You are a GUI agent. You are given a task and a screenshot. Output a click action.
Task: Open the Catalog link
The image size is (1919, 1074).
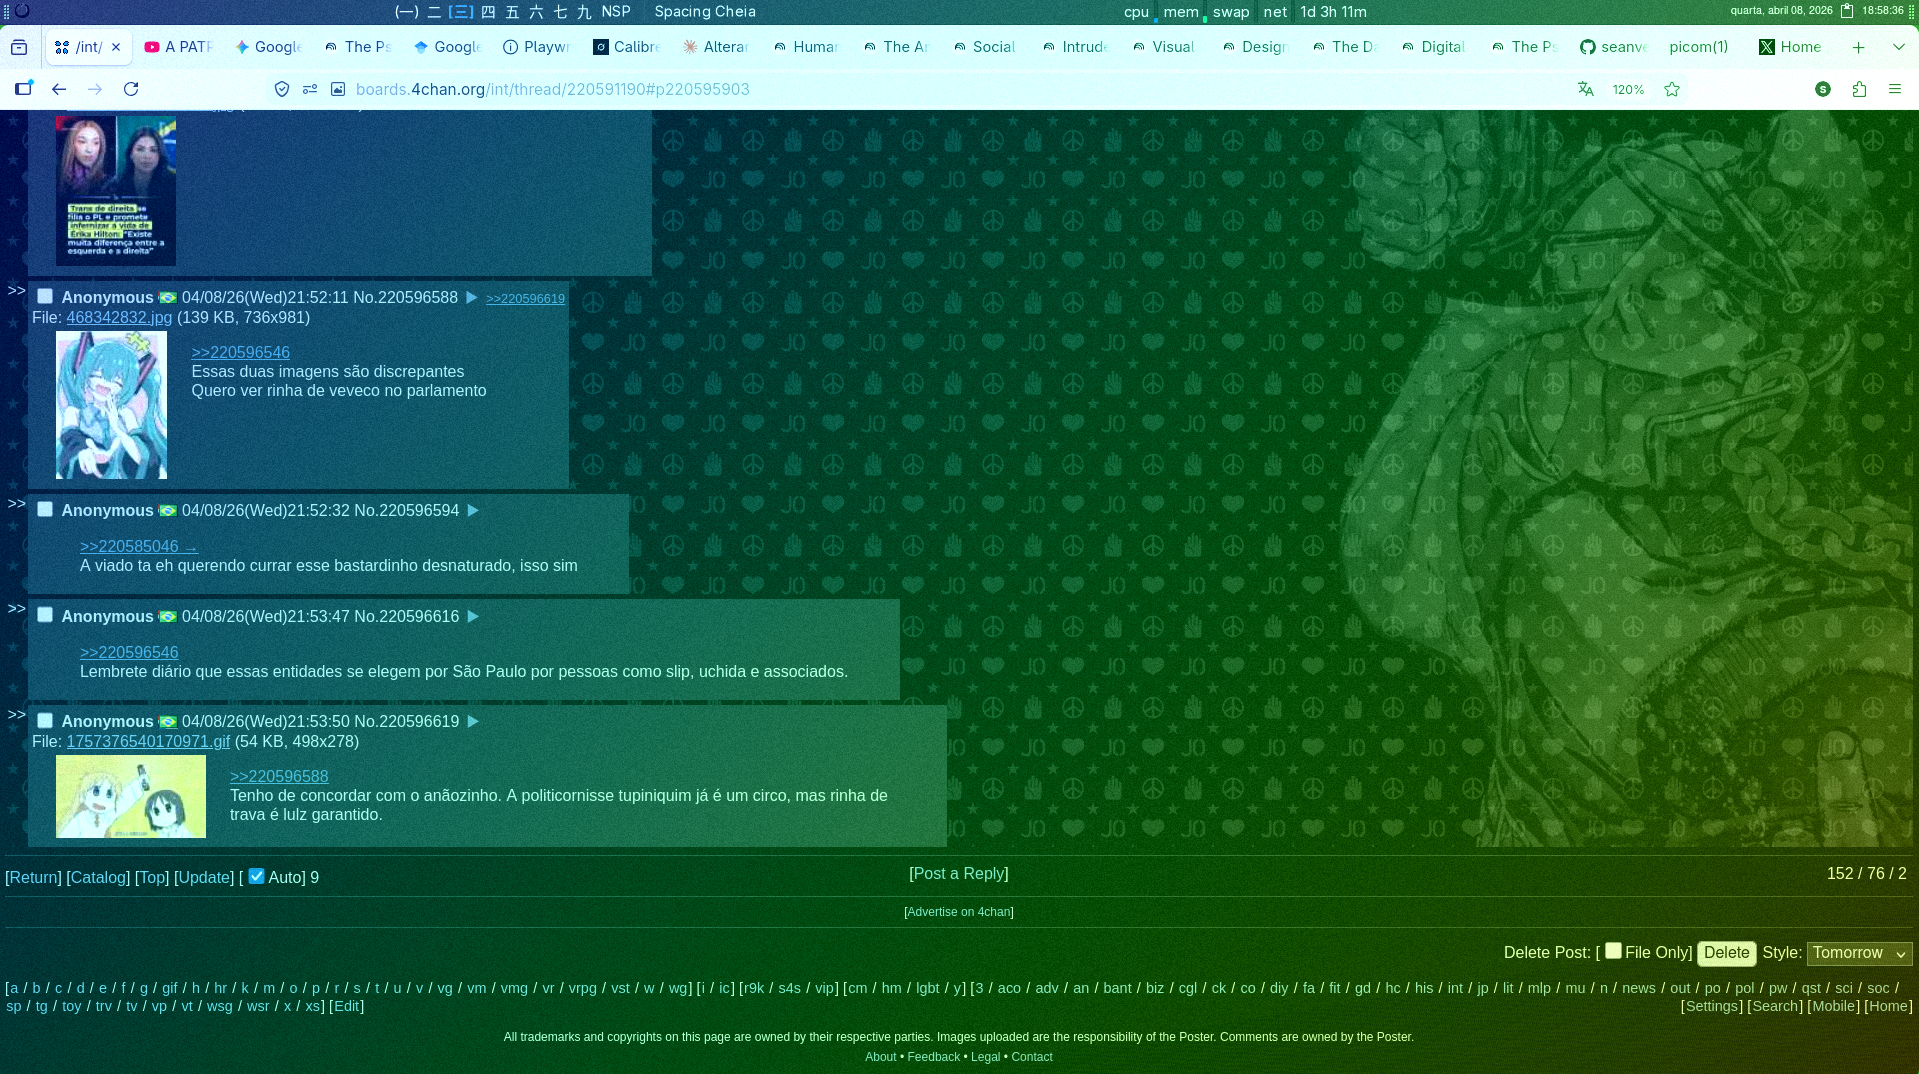[98, 878]
